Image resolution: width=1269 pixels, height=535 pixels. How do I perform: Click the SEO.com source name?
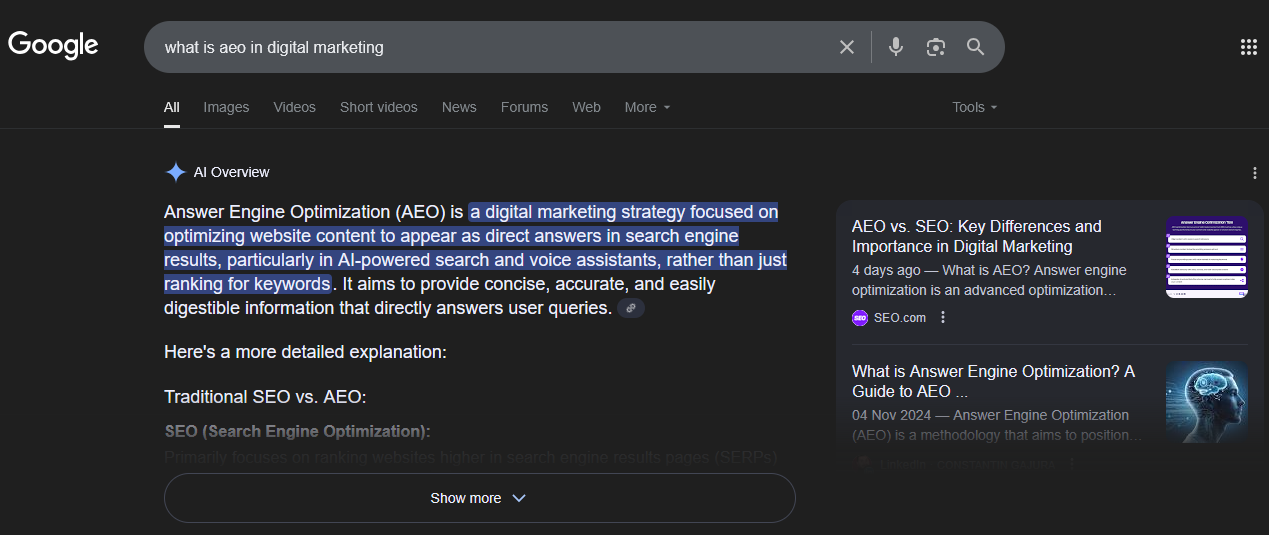coord(900,318)
